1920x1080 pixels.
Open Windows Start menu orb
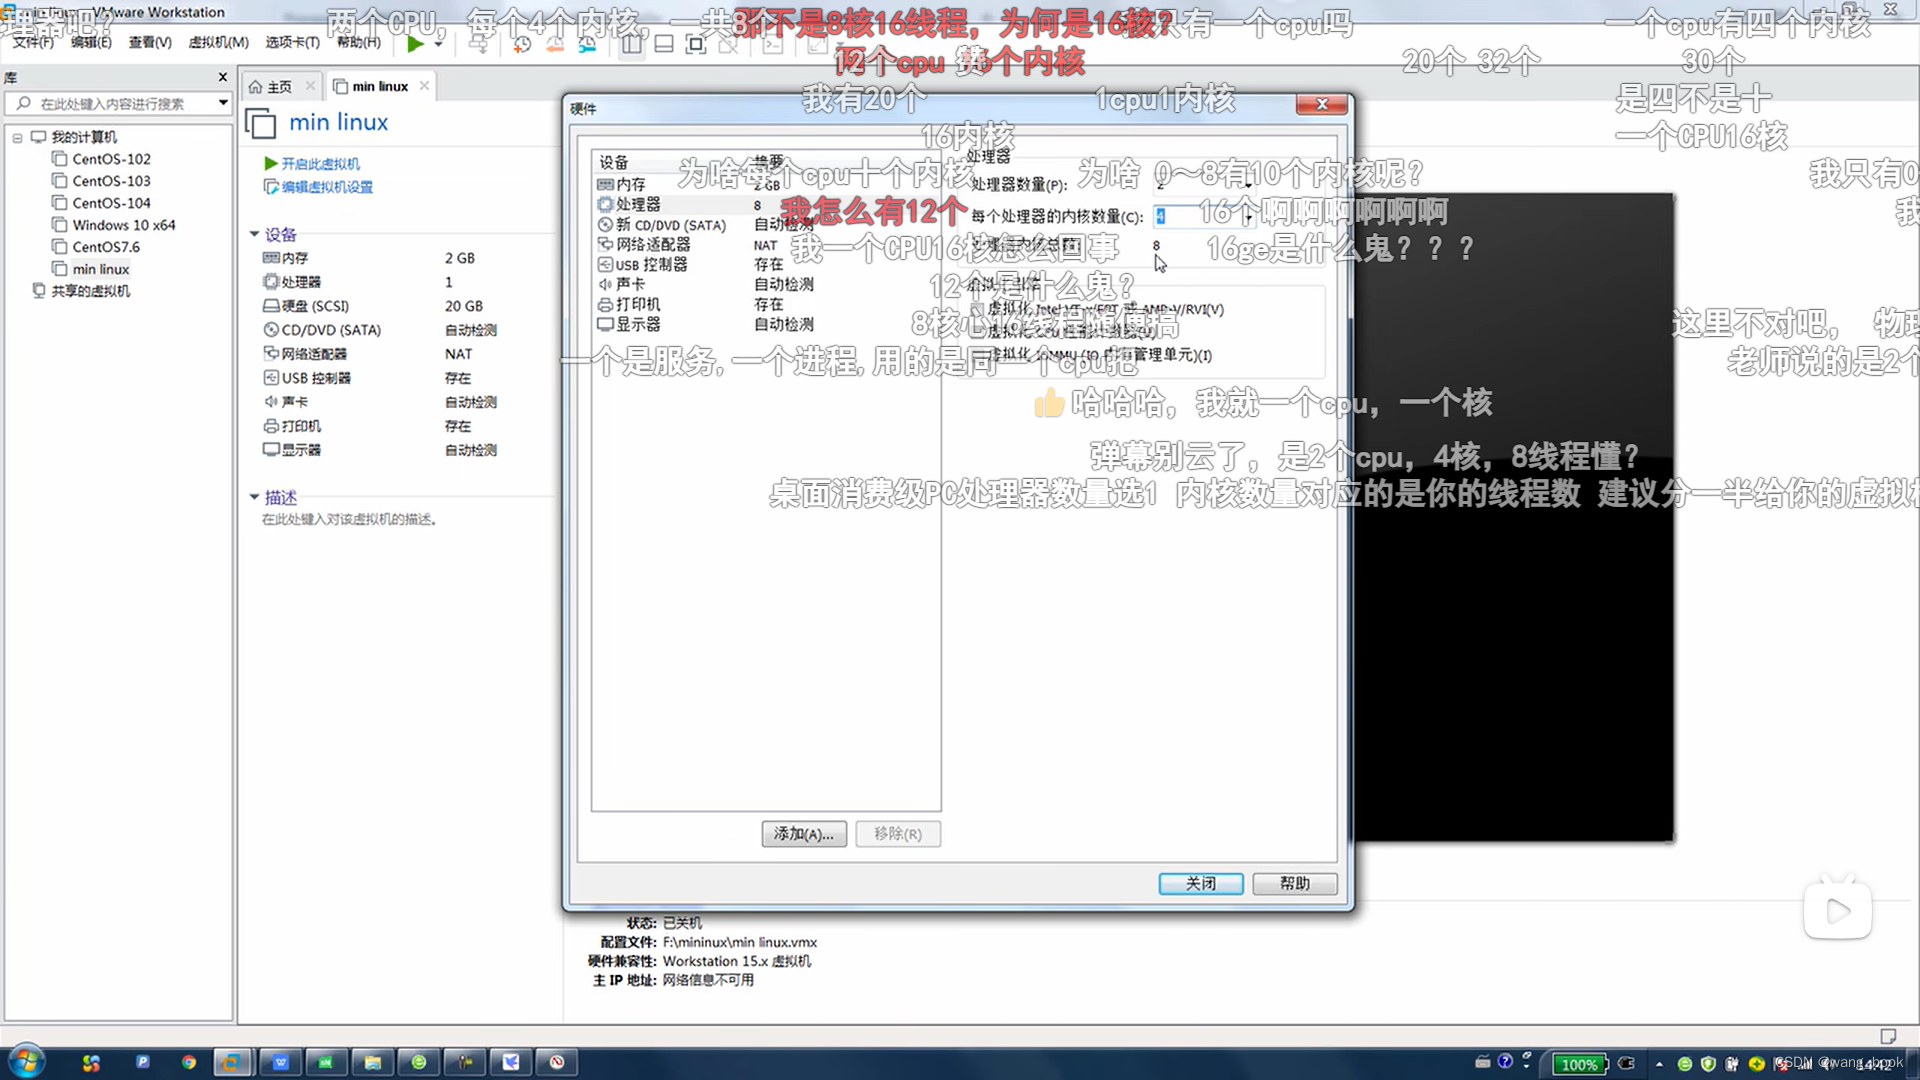point(27,1061)
